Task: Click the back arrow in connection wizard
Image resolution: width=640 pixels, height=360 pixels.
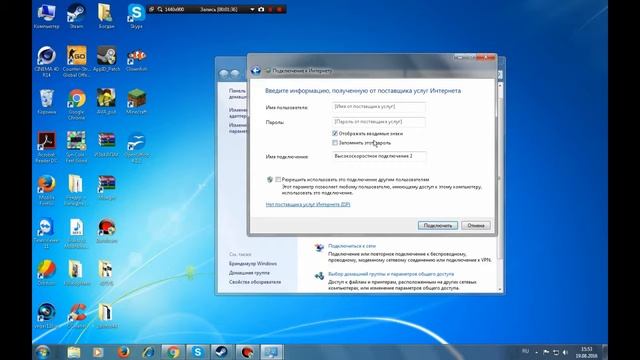Action: click(256, 71)
